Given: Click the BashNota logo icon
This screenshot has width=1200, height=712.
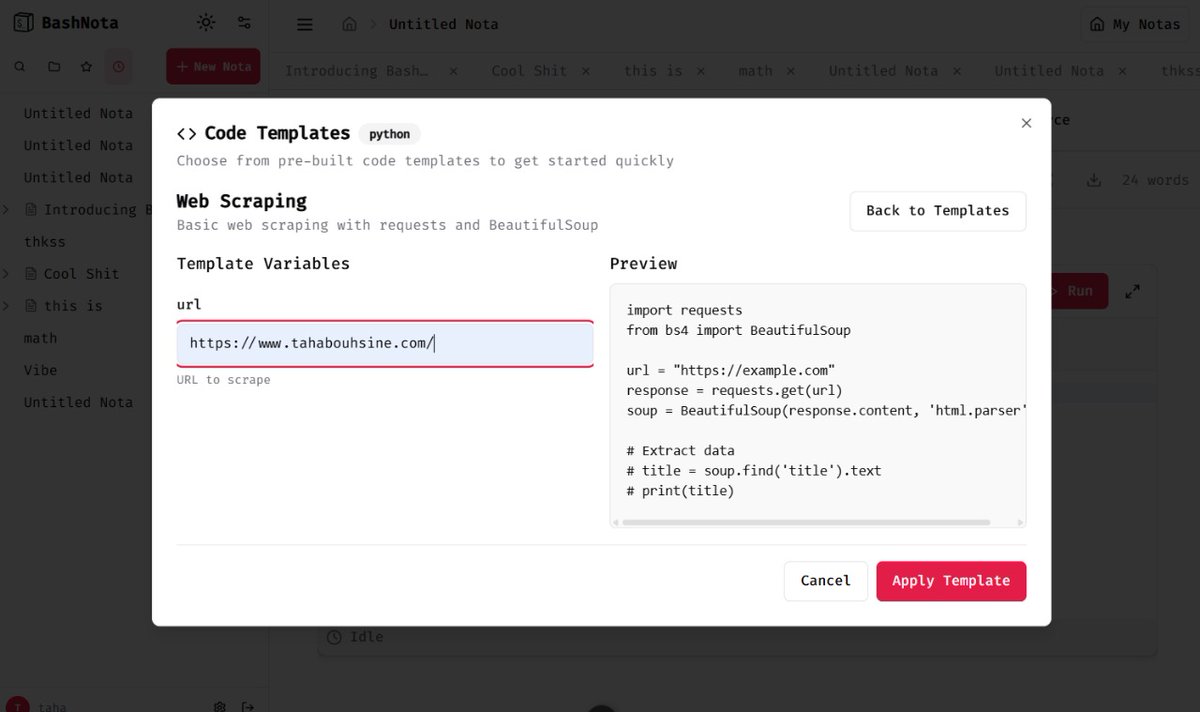Looking at the screenshot, I should coord(22,22).
